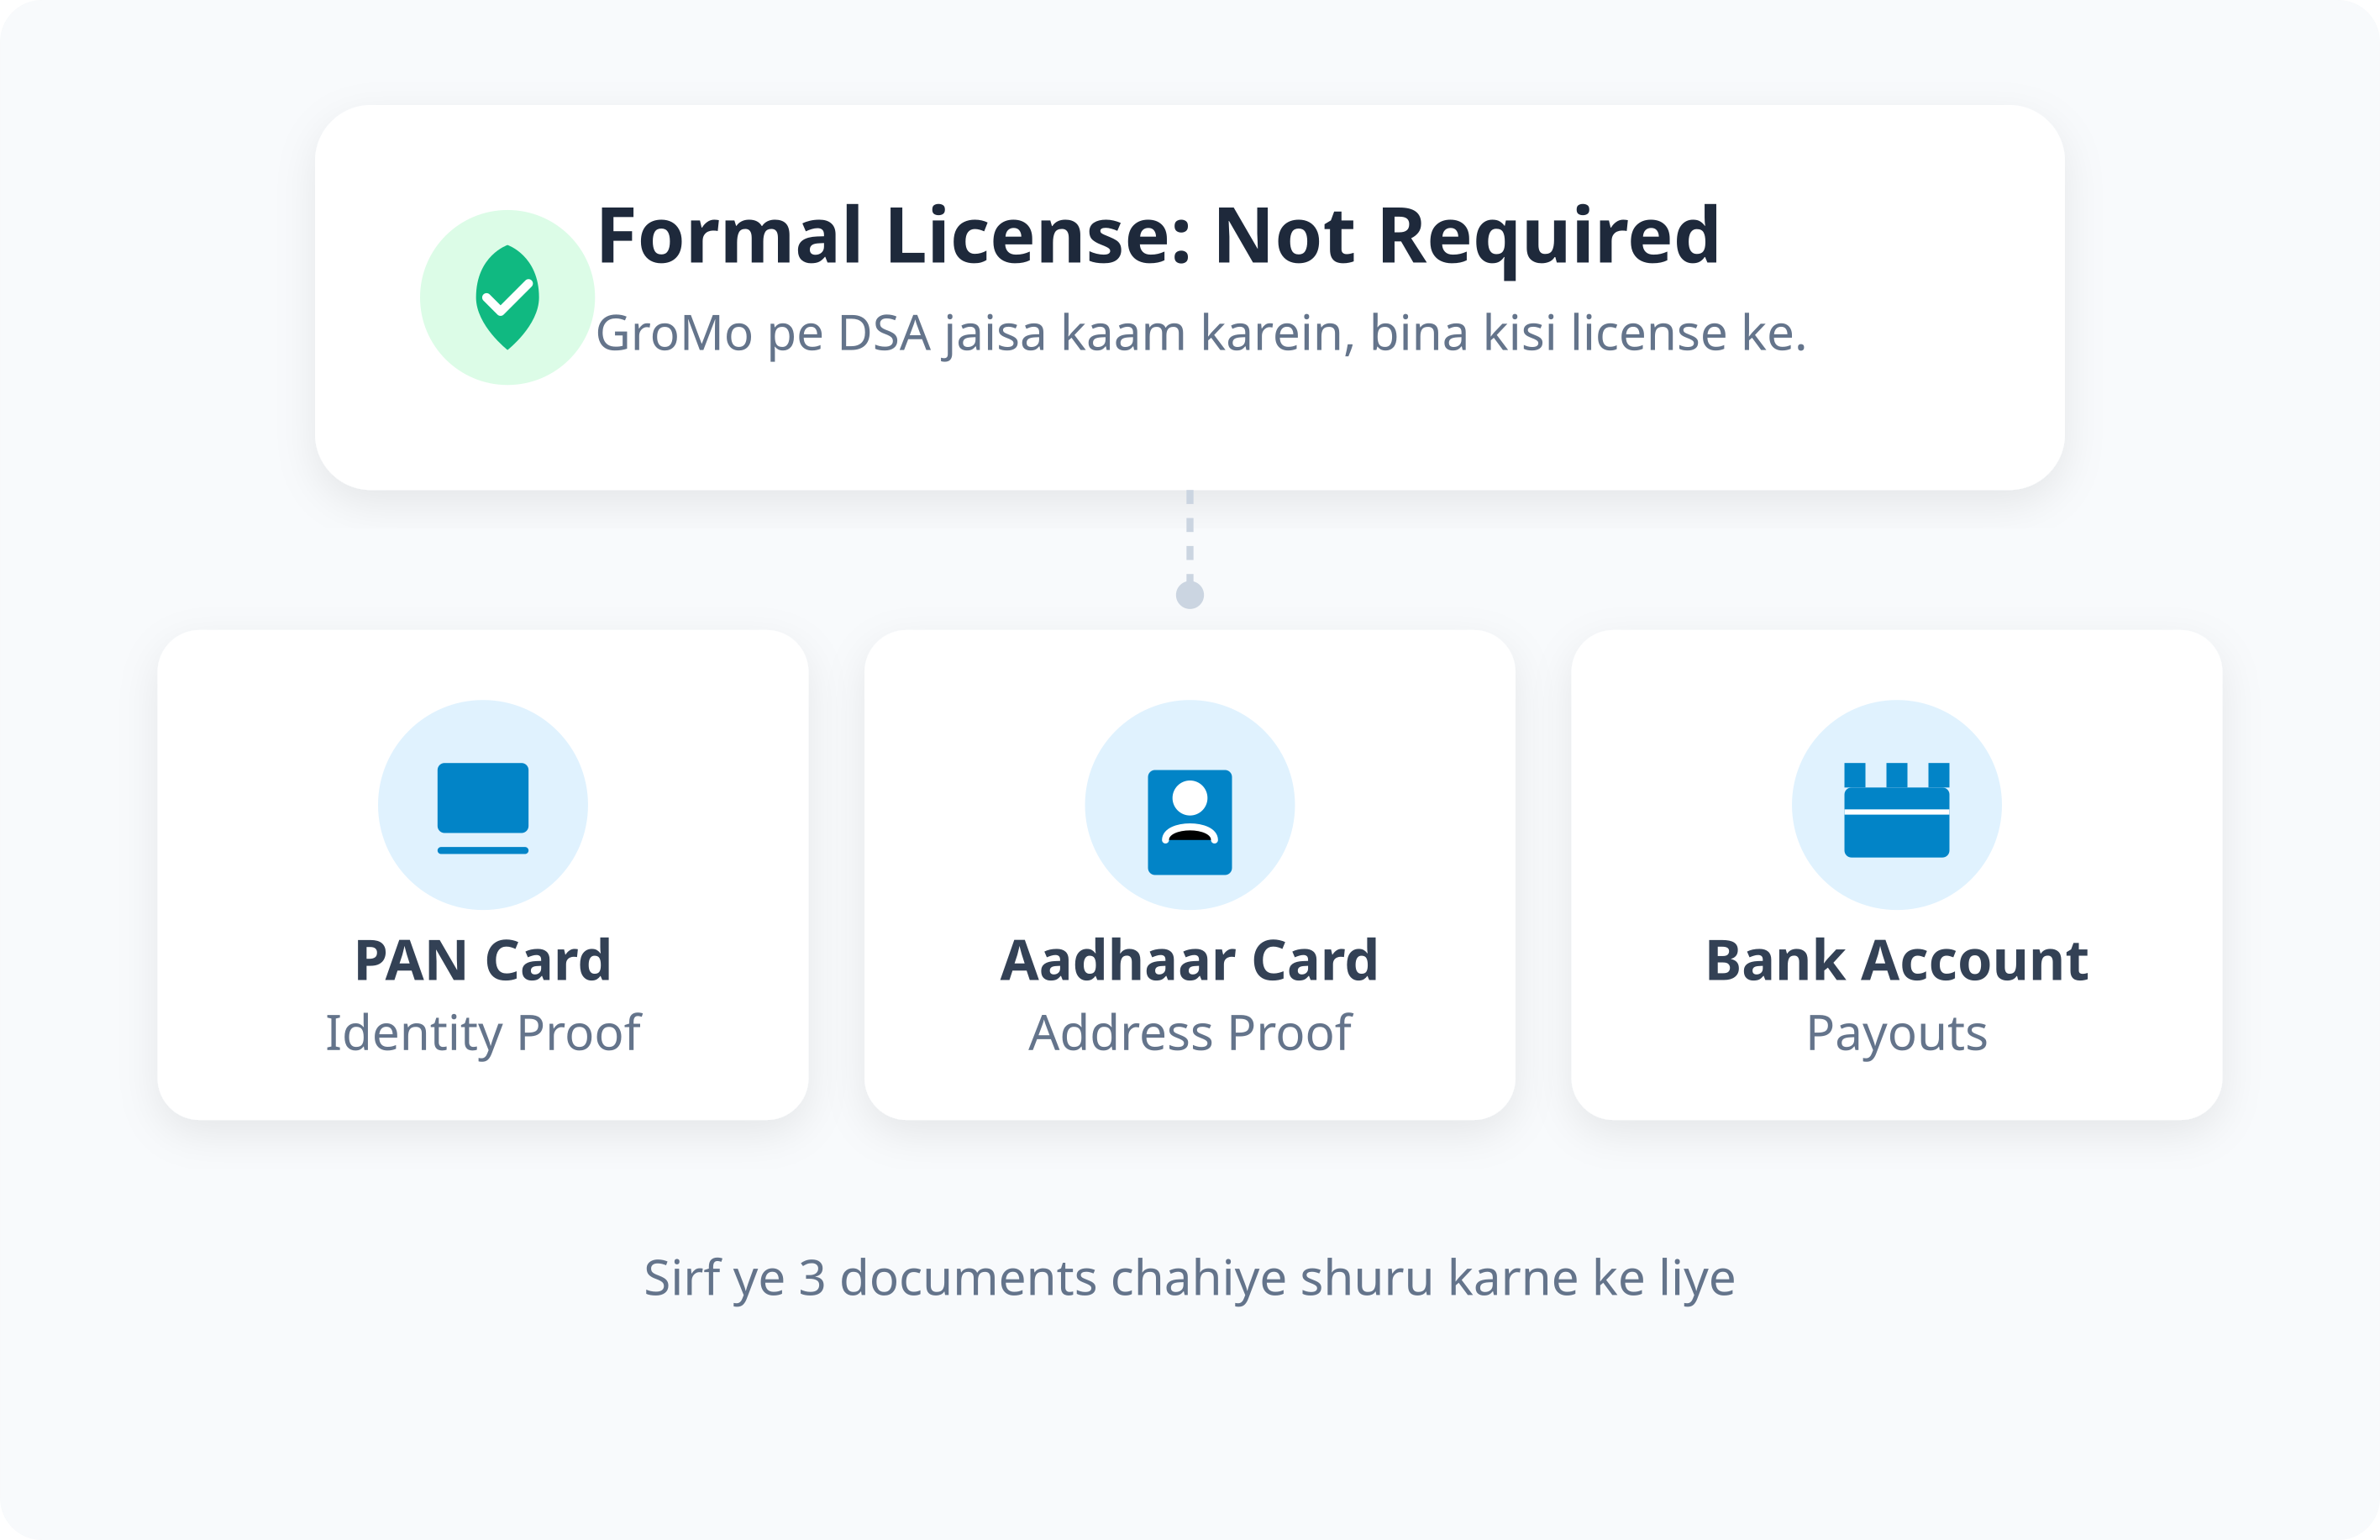
Task: Select the Bank Account title
Action: (x=1896, y=960)
